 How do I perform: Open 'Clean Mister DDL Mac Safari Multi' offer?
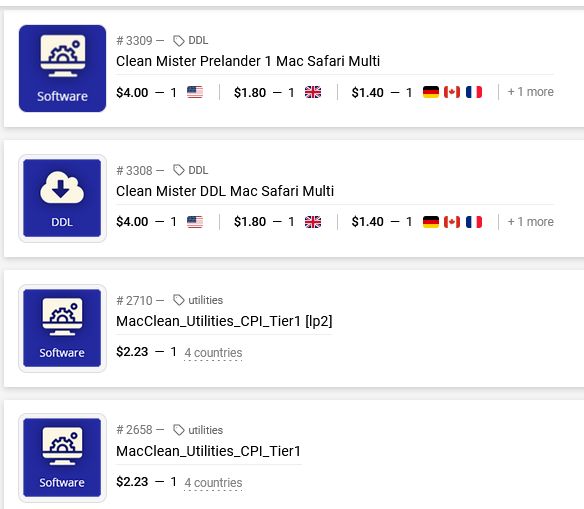click(x=225, y=191)
